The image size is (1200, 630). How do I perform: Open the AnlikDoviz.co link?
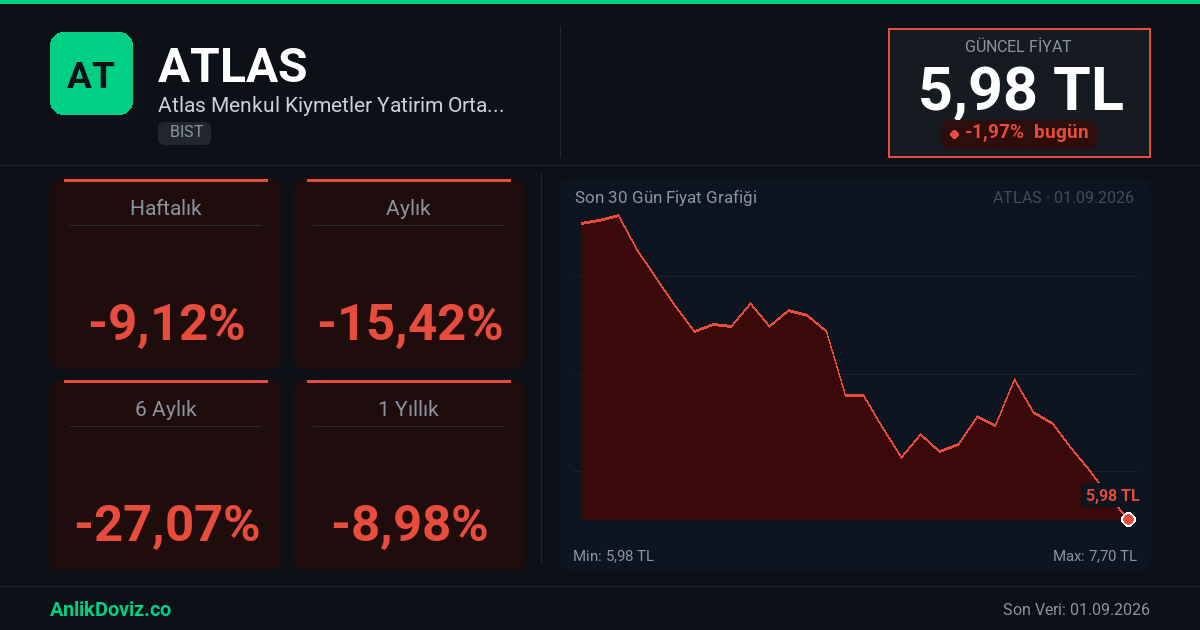pos(110,609)
